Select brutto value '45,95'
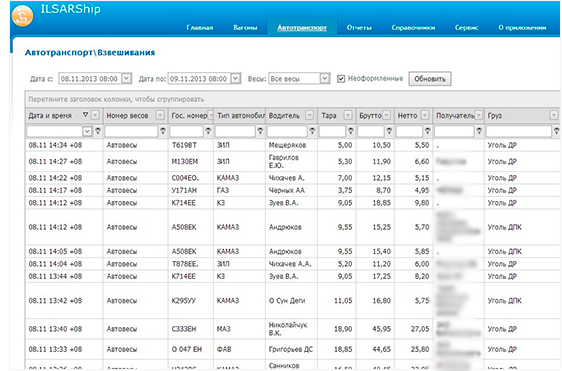The width and height of the screenshot is (562, 371). pos(381,329)
